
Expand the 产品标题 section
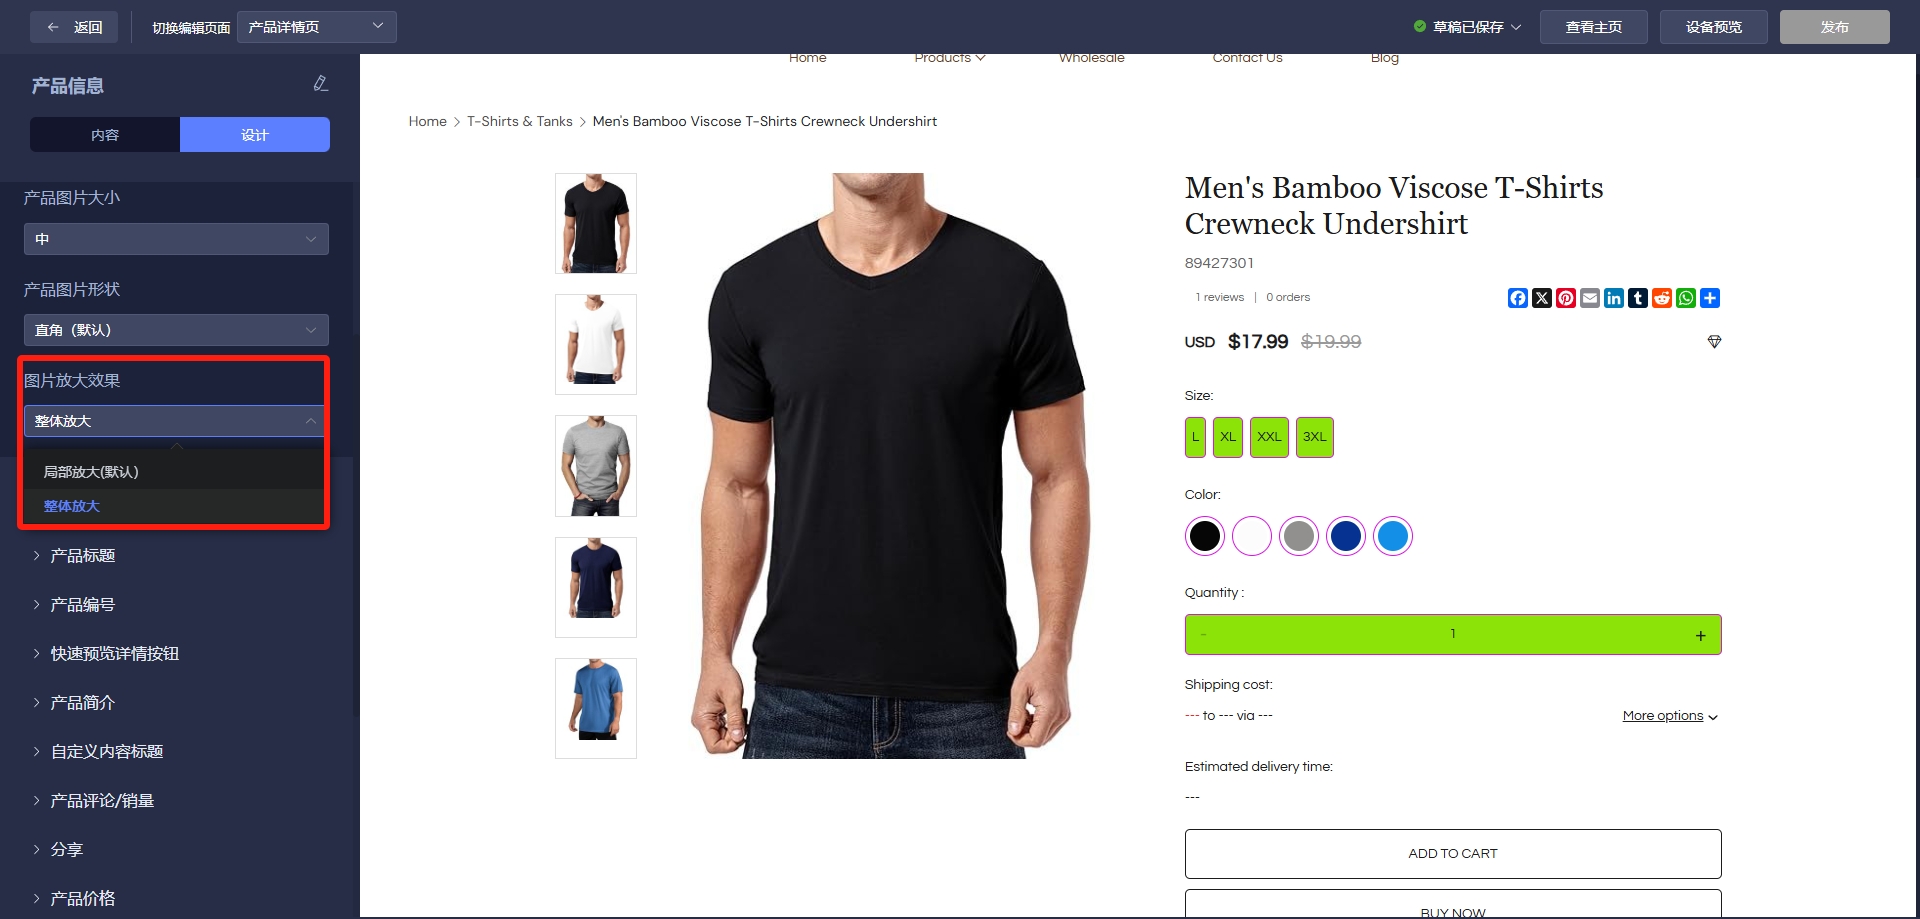pos(83,556)
